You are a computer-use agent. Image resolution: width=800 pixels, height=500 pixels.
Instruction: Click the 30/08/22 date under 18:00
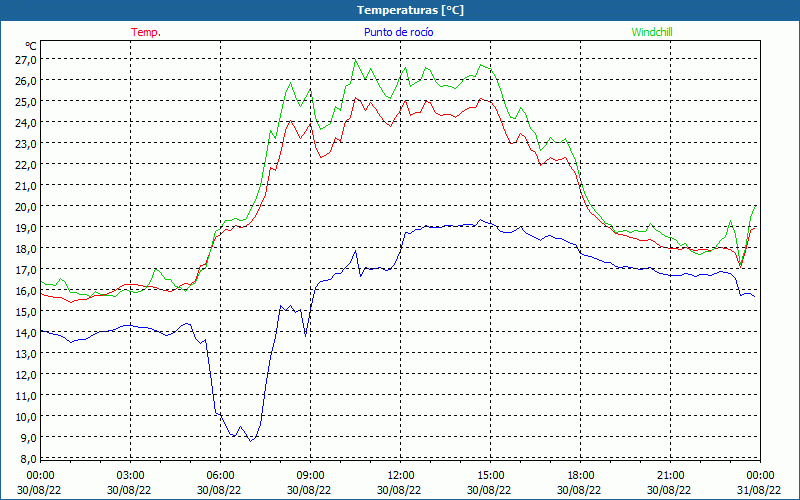pyautogui.click(x=579, y=490)
